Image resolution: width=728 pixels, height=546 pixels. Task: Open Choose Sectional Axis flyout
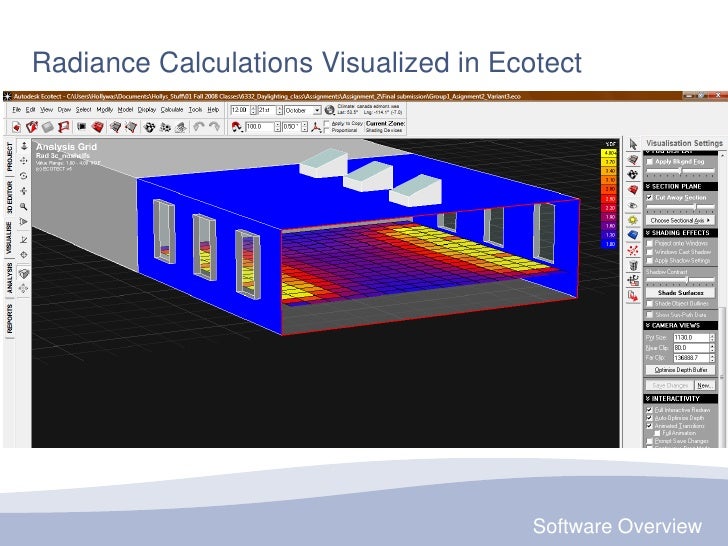pos(680,220)
